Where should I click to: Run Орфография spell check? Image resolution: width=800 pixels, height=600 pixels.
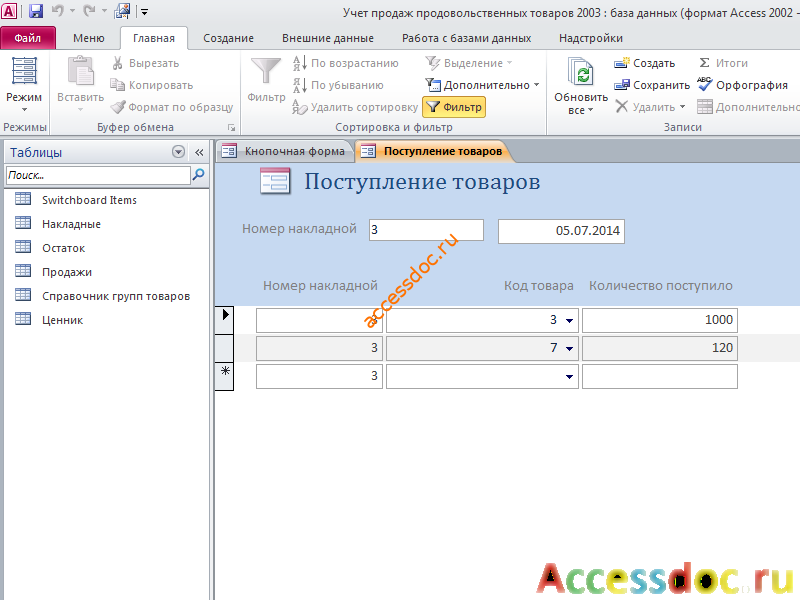pos(742,85)
